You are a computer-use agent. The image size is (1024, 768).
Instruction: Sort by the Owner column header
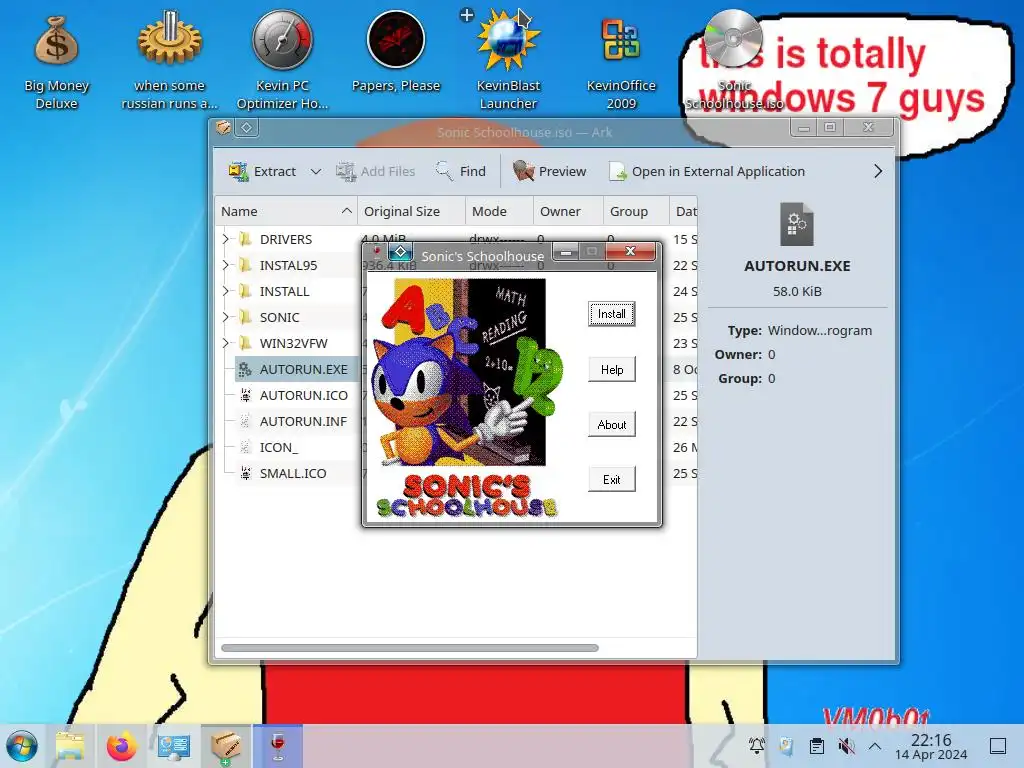pos(568,211)
